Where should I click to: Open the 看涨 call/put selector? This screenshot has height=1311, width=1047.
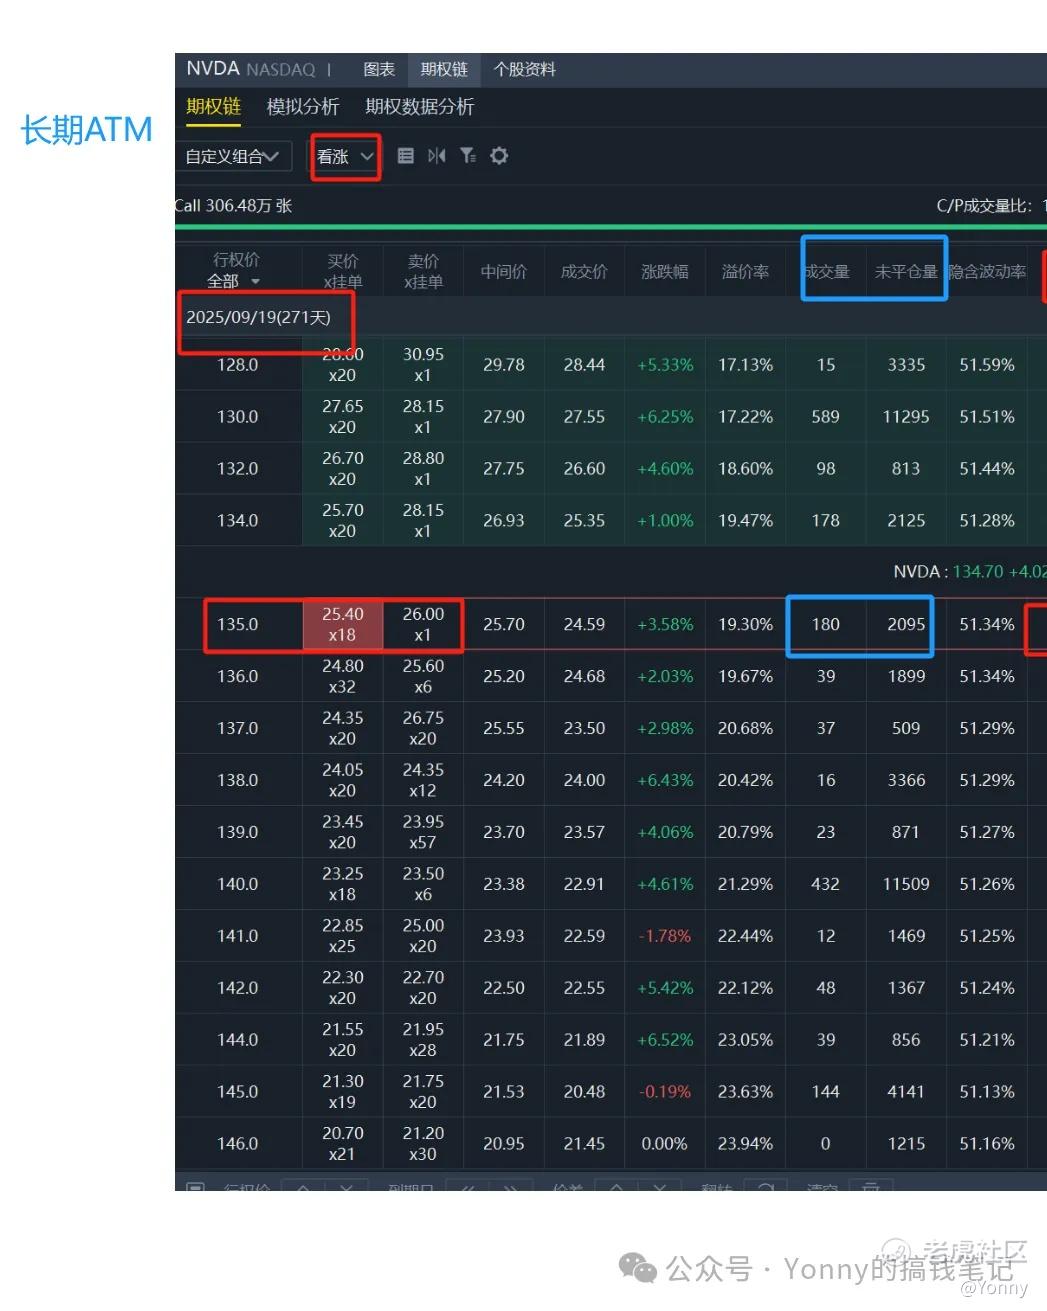(x=345, y=157)
